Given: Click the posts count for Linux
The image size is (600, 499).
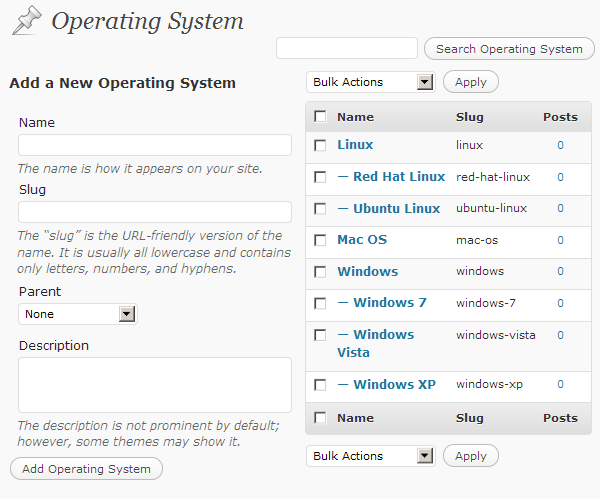Looking at the screenshot, I should click(560, 145).
